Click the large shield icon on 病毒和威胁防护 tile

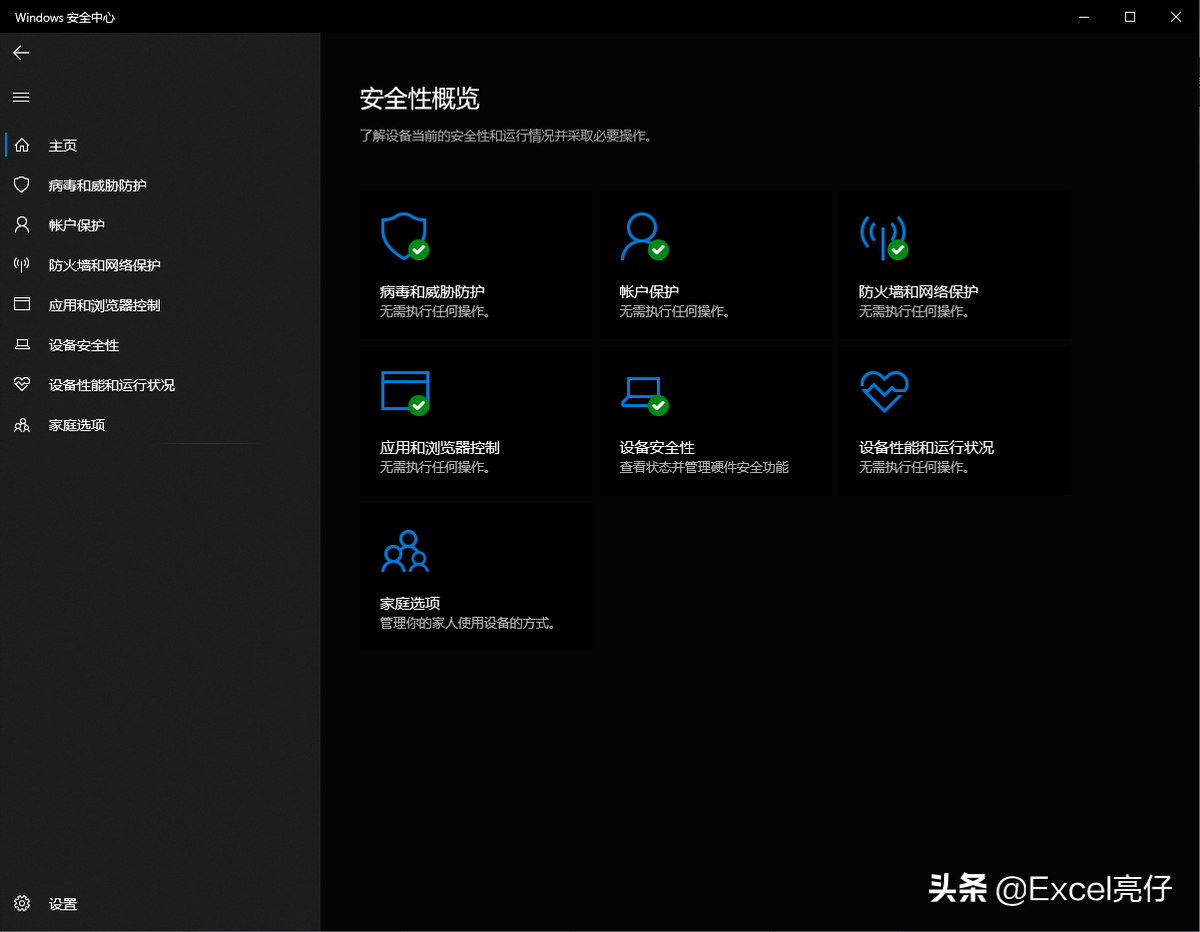point(404,236)
